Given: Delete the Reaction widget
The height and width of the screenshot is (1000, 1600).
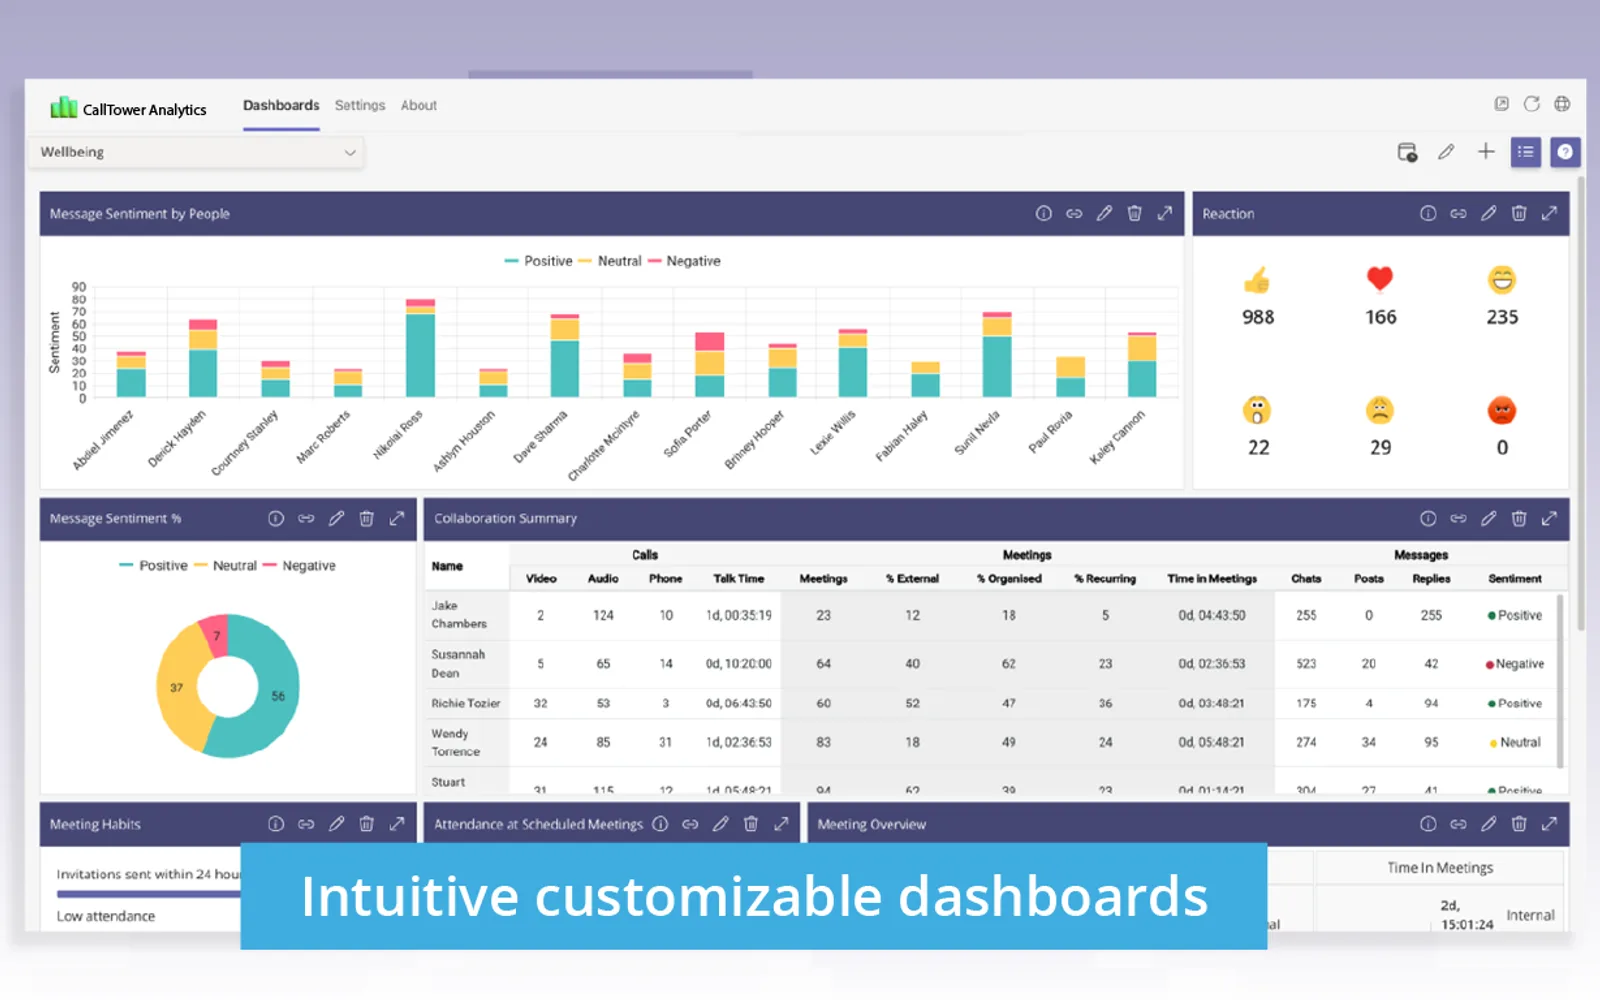Looking at the screenshot, I should [1519, 213].
